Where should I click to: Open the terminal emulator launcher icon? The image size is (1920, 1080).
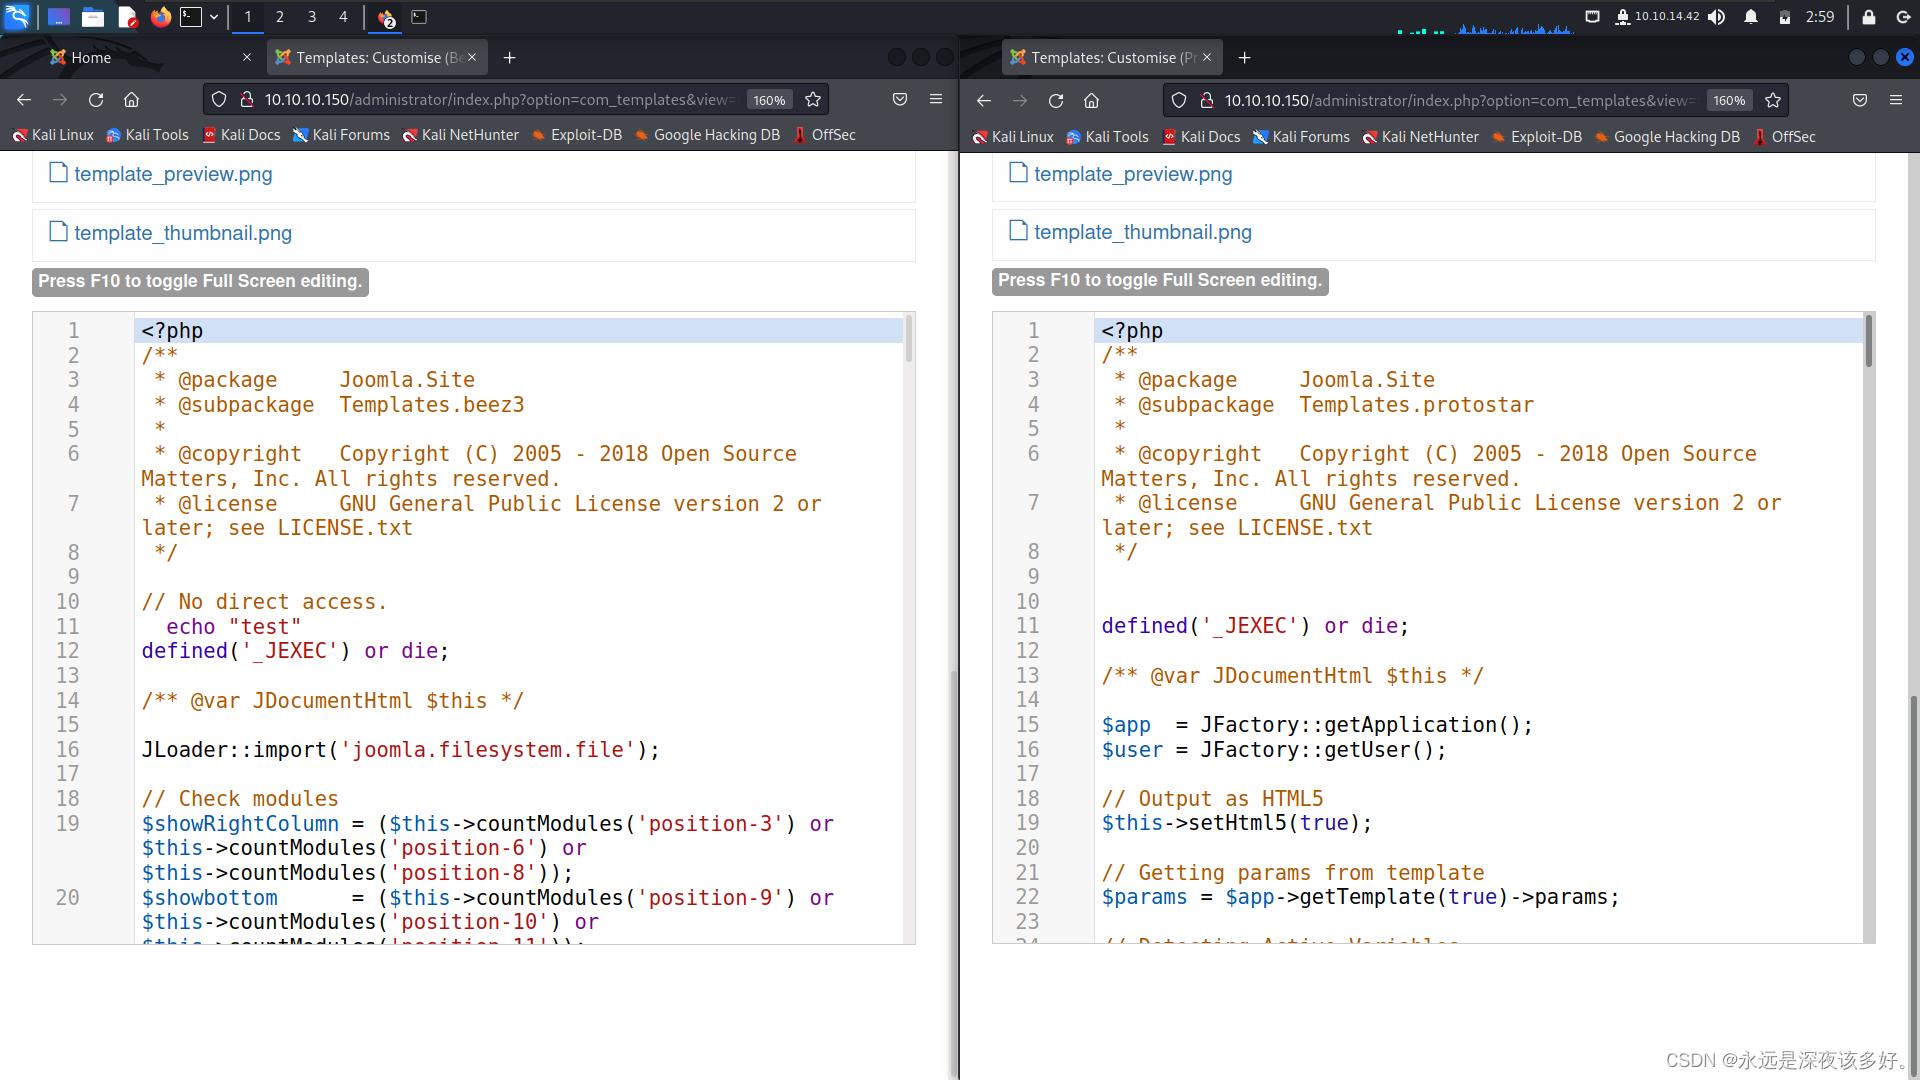(x=191, y=17)
